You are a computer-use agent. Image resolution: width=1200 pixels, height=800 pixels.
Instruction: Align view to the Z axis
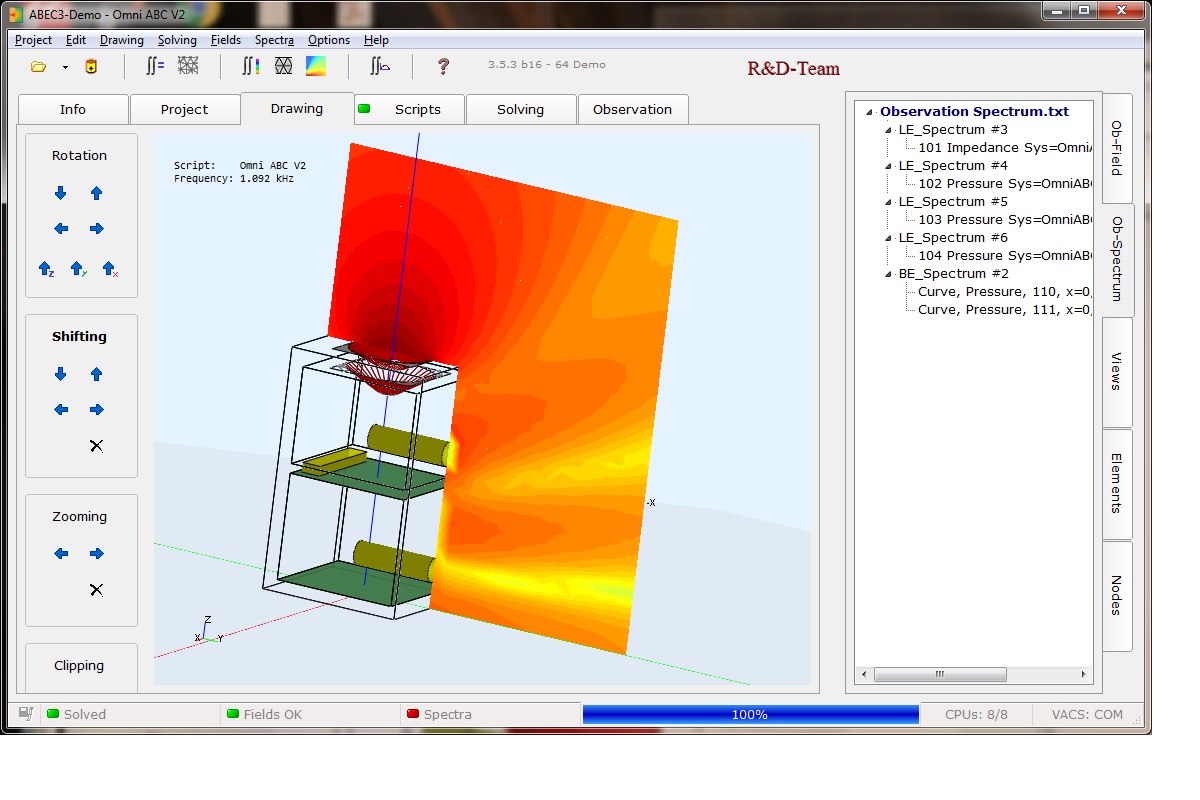pos(46,269)
